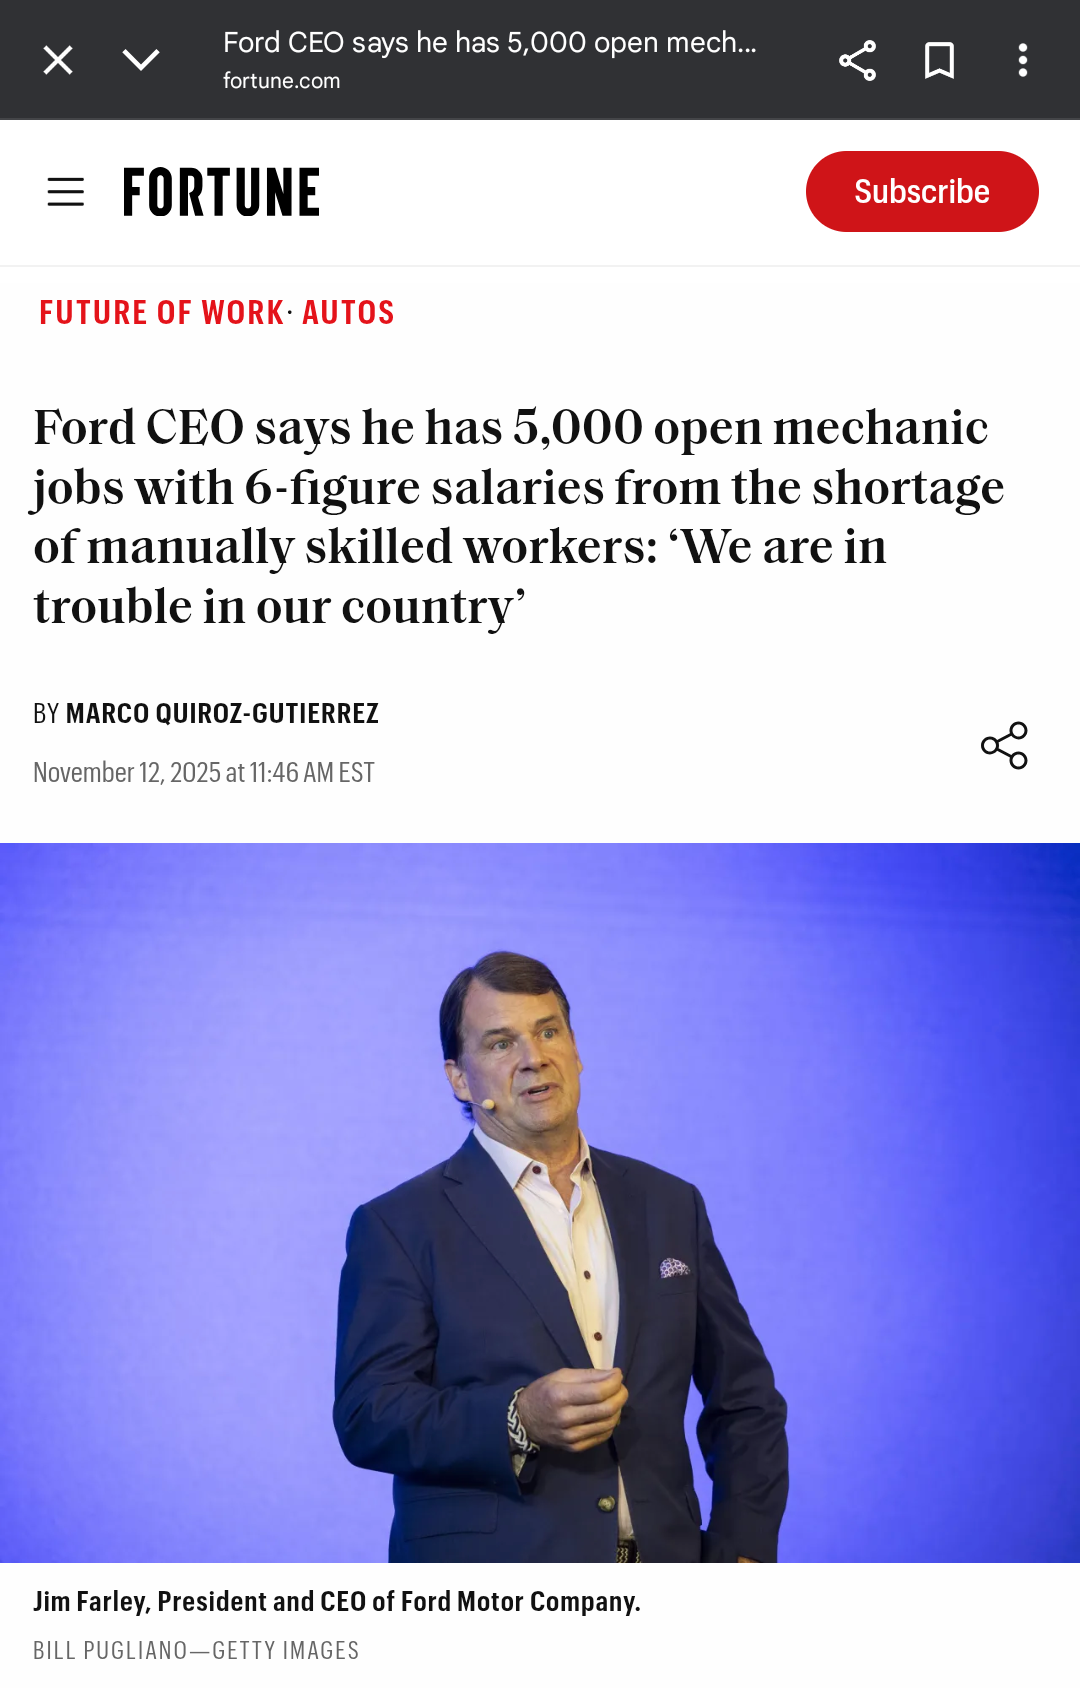View author Marco Quiroz-Gutierrez's profile
This screenshot has height=1688, width=1080.
[x=222, y=714]
